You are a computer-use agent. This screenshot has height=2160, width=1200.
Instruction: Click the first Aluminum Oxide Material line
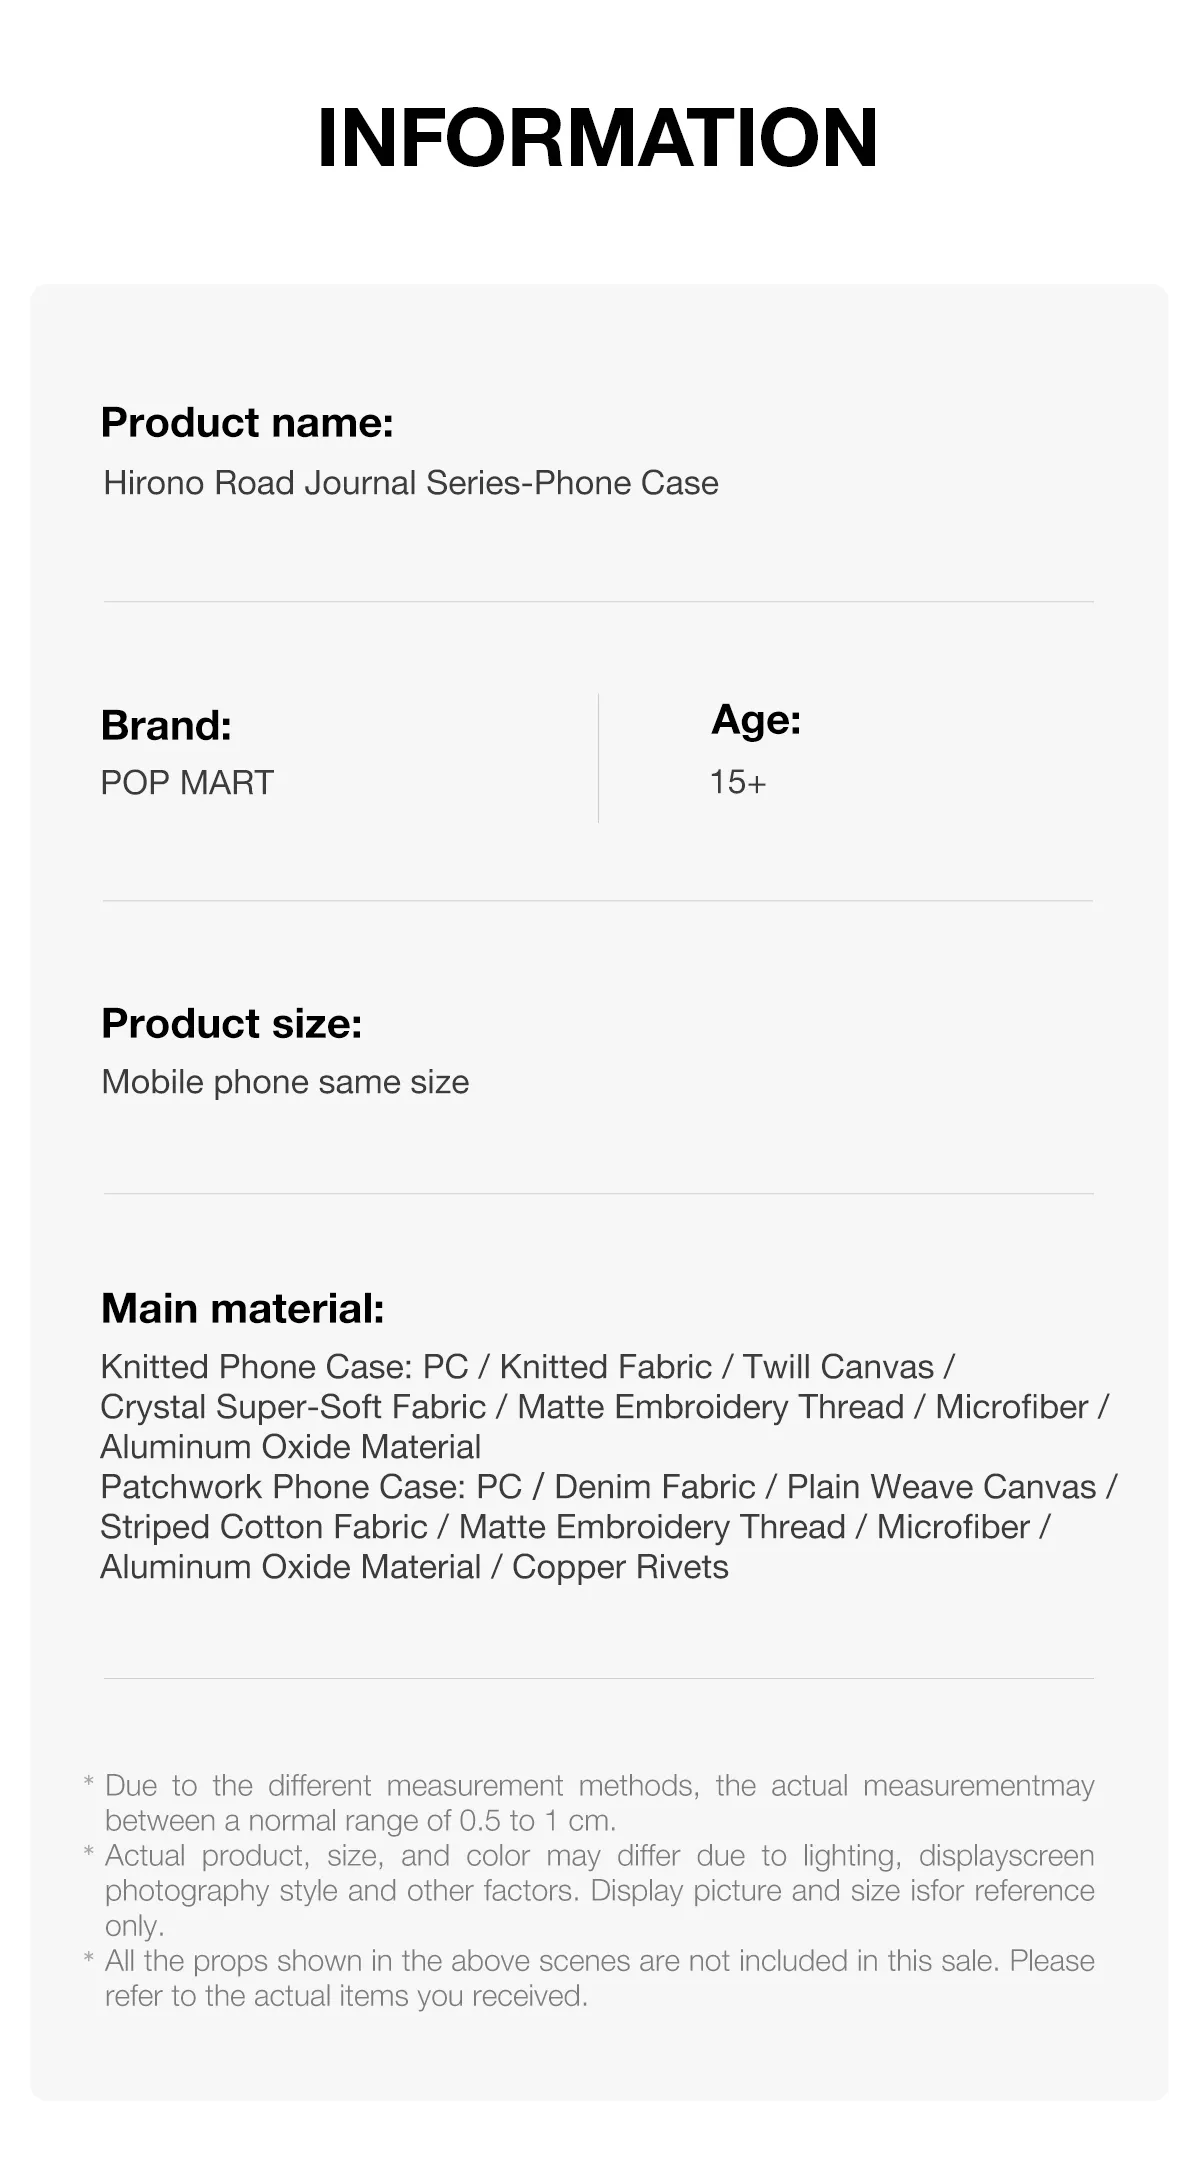pyautogui.click(x=291, y=1447)
